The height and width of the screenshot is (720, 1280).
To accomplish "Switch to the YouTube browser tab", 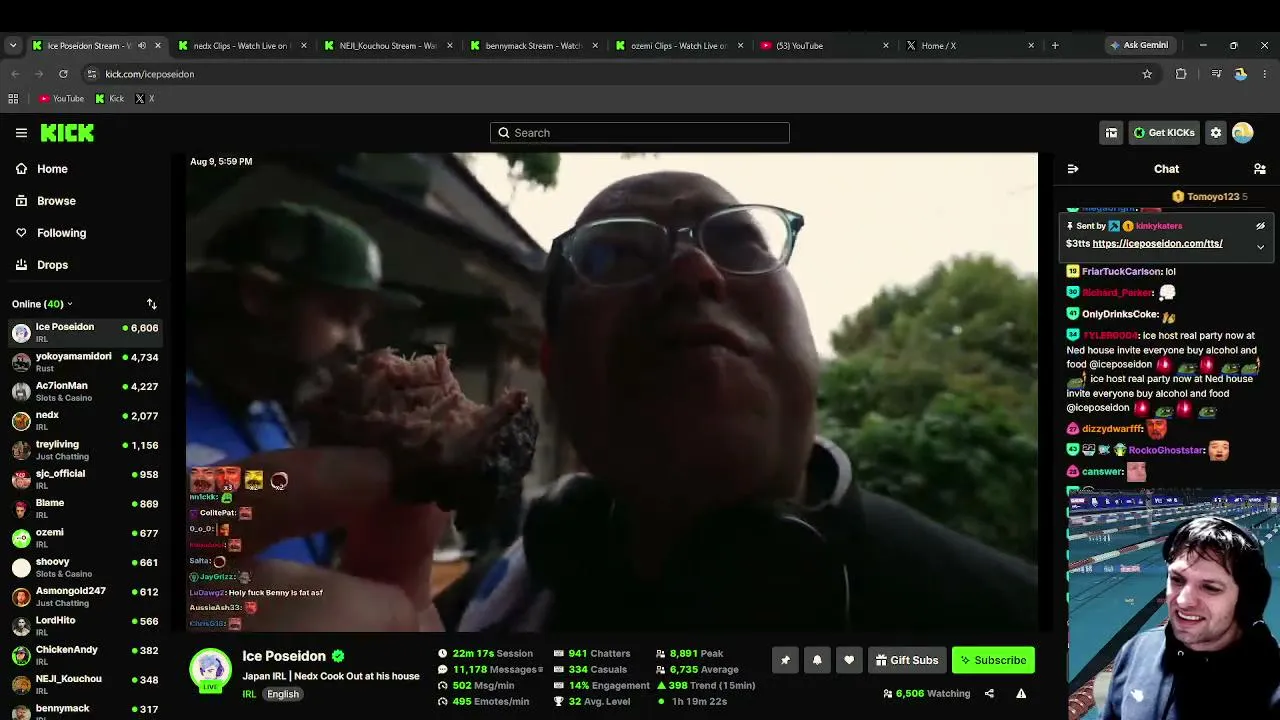I will coord(825,45).
